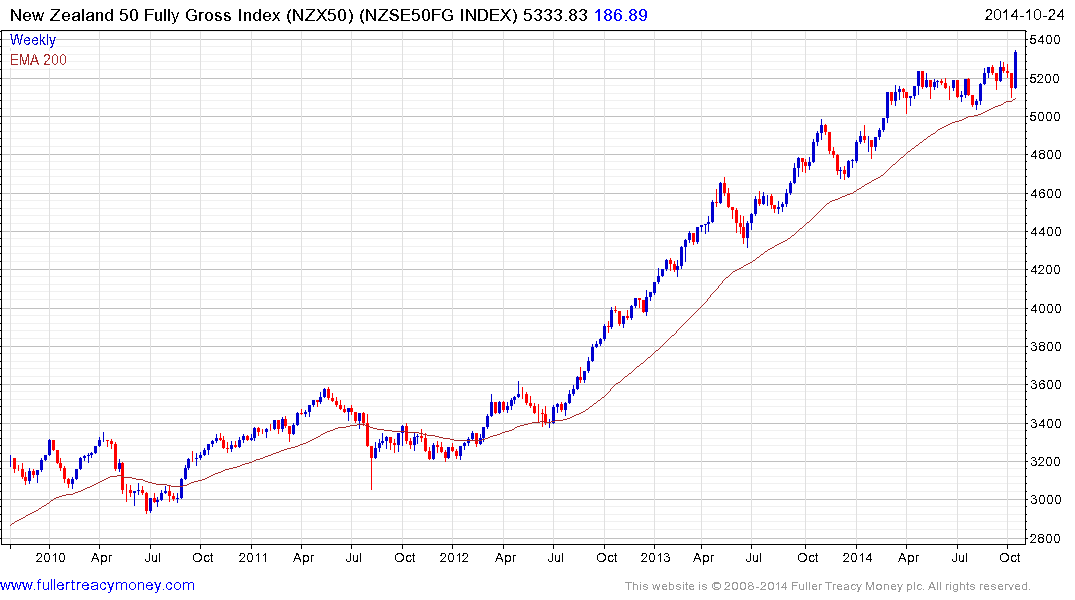This screenshot has height=600, width=1075.
Task: Open the www.fullertreacymoney.com link
Action: point(97,585)
